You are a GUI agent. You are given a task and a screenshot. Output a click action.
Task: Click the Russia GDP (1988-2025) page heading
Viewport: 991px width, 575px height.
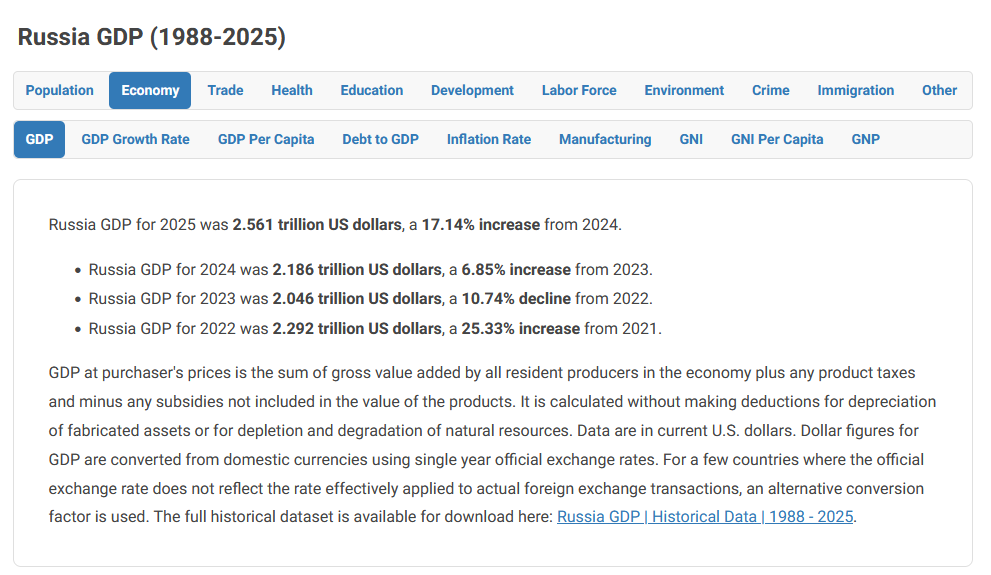[152, 37]
